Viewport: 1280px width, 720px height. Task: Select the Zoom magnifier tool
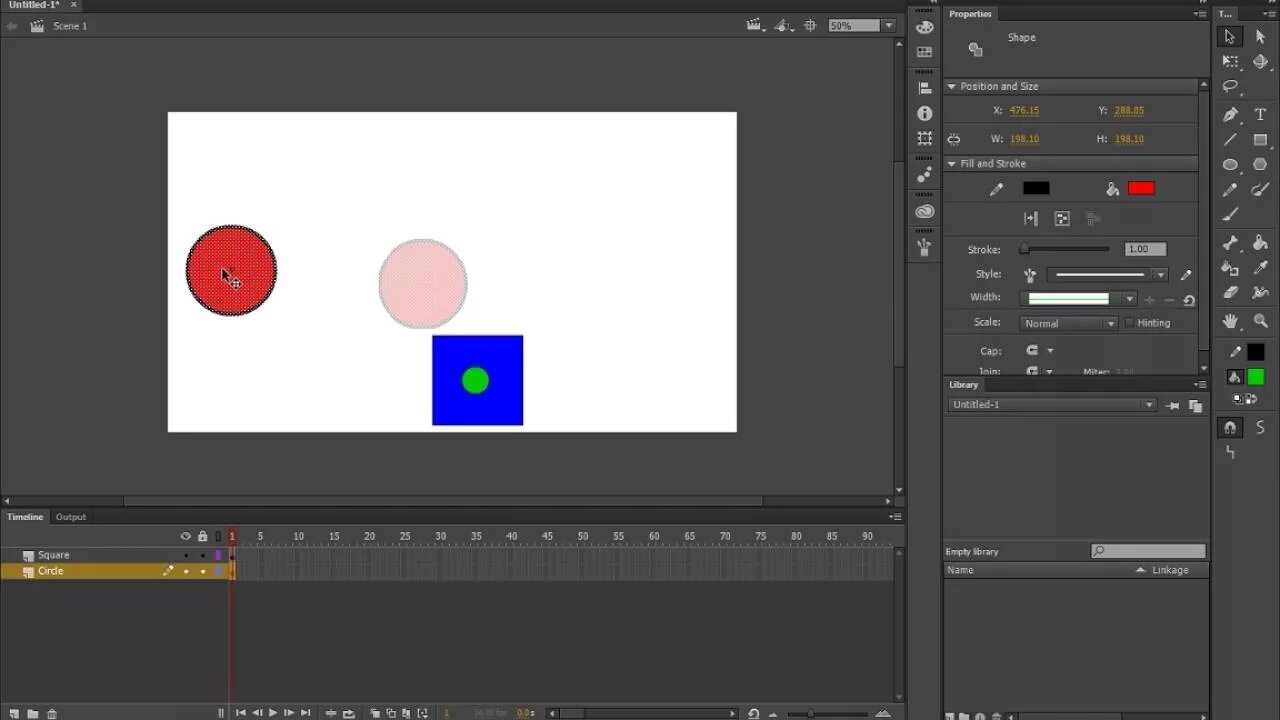[1260, 321]
